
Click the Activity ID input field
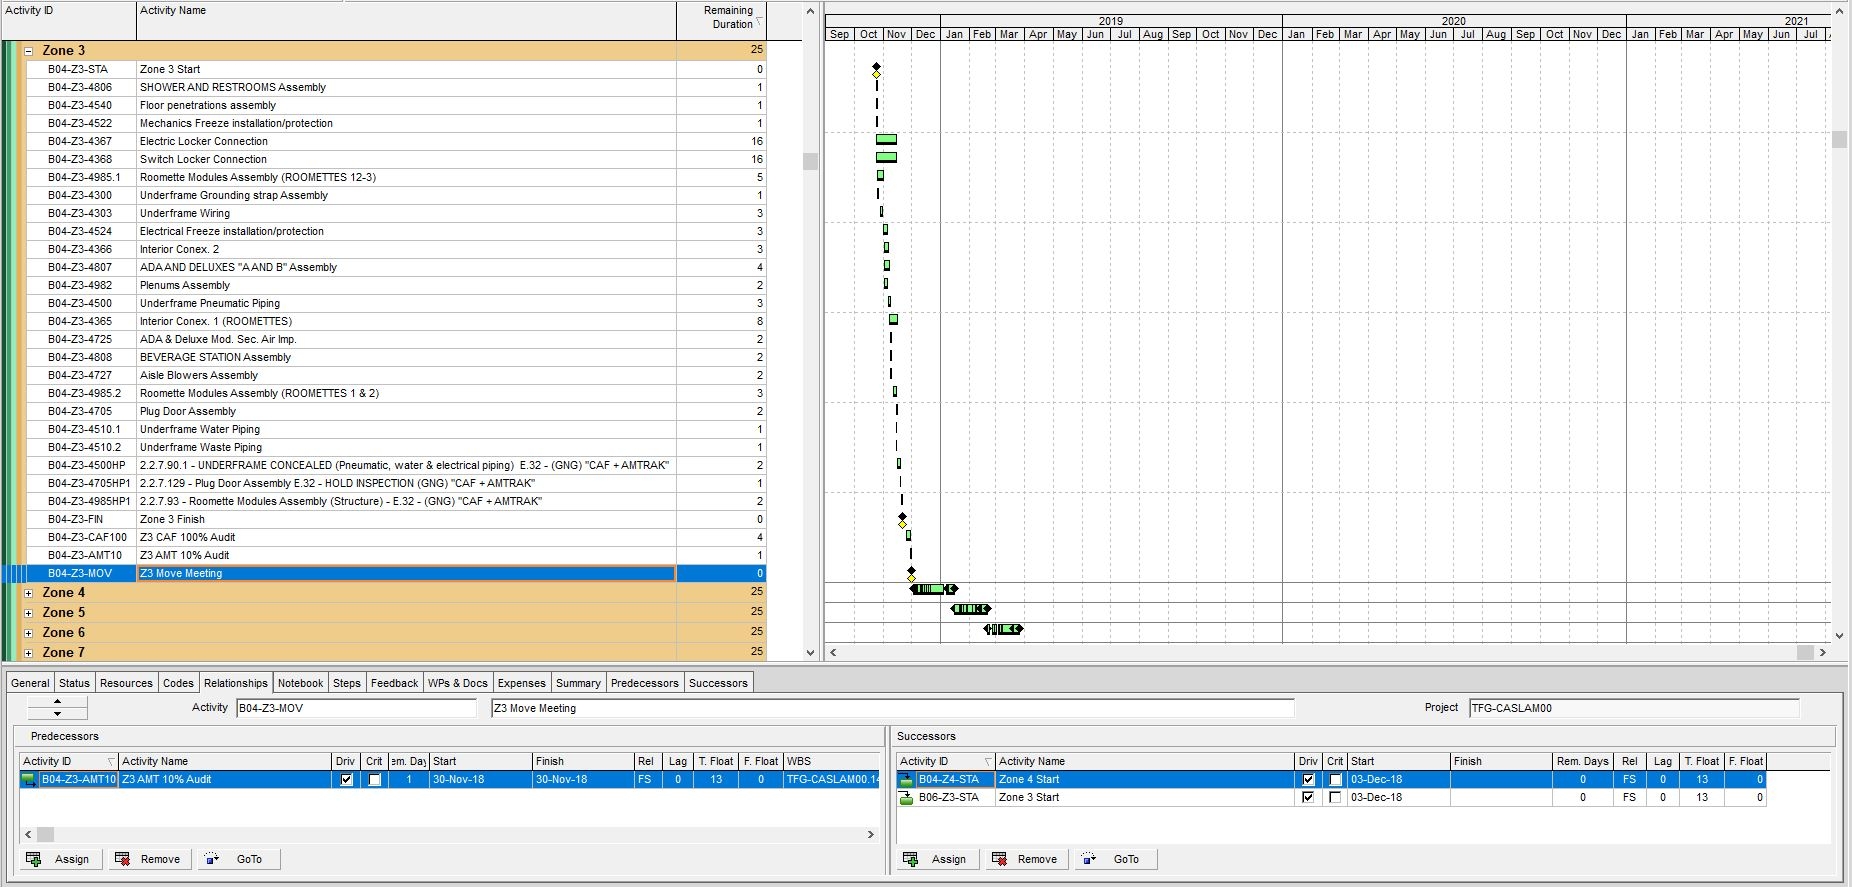point(356,708)
